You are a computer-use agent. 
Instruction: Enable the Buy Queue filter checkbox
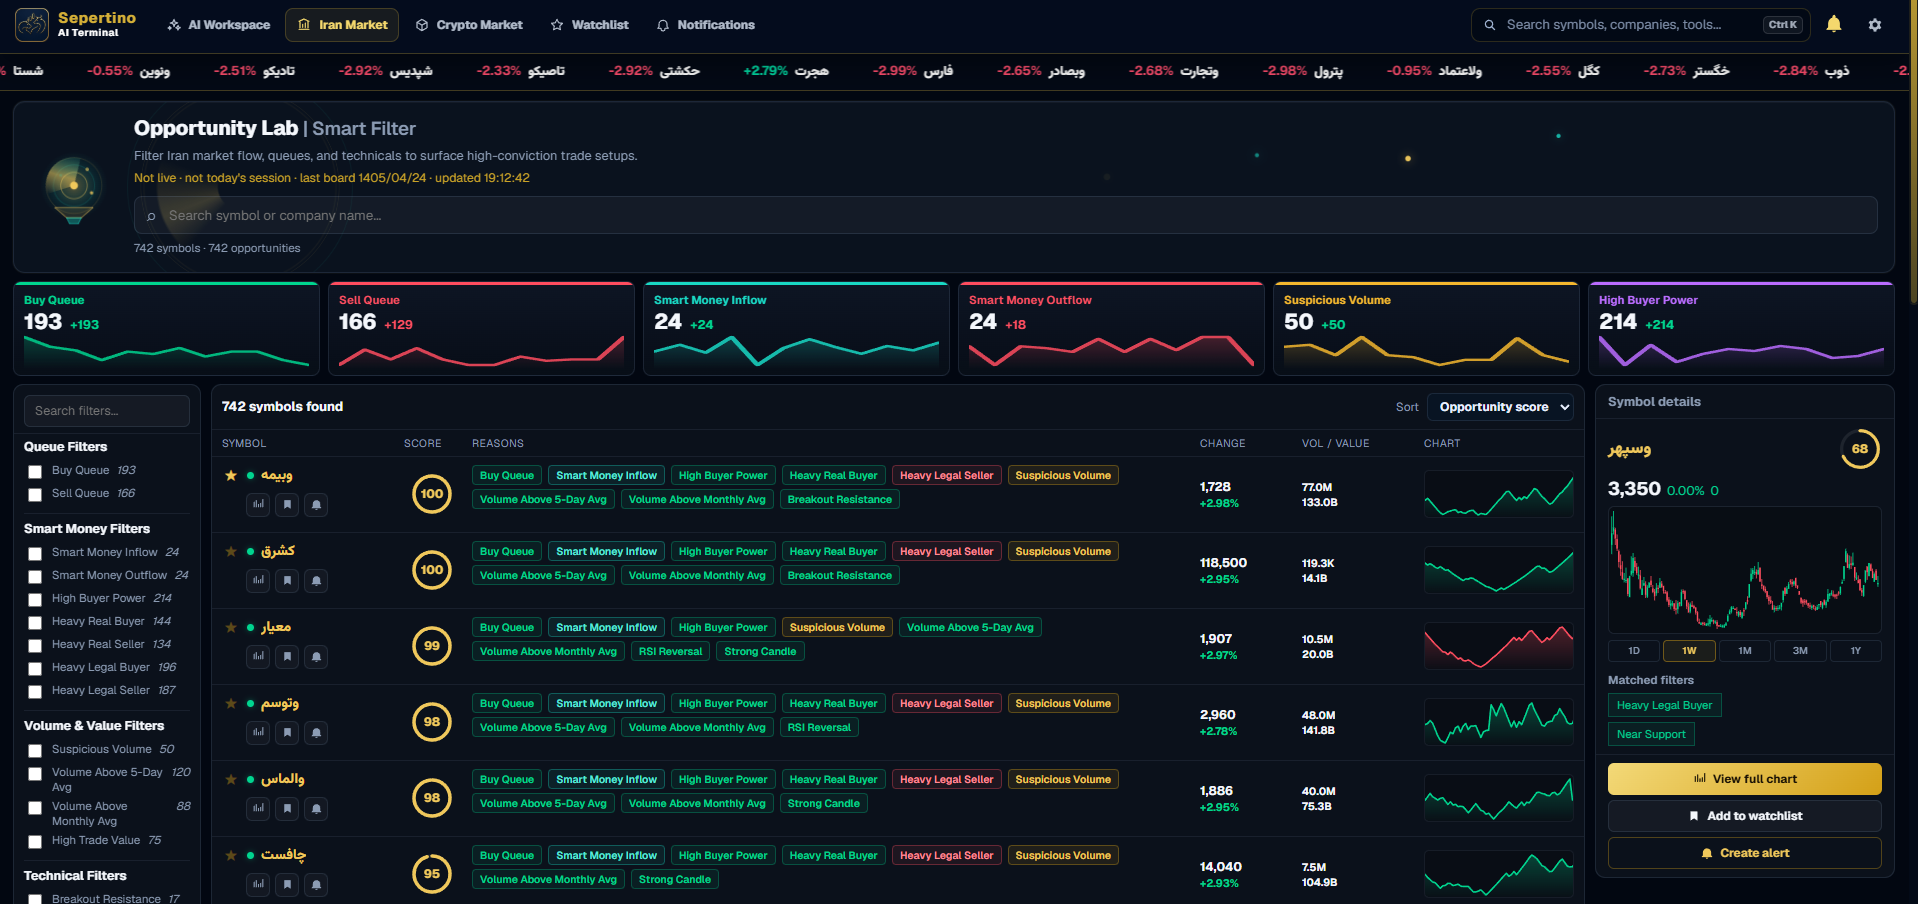(x=35, y=471)
